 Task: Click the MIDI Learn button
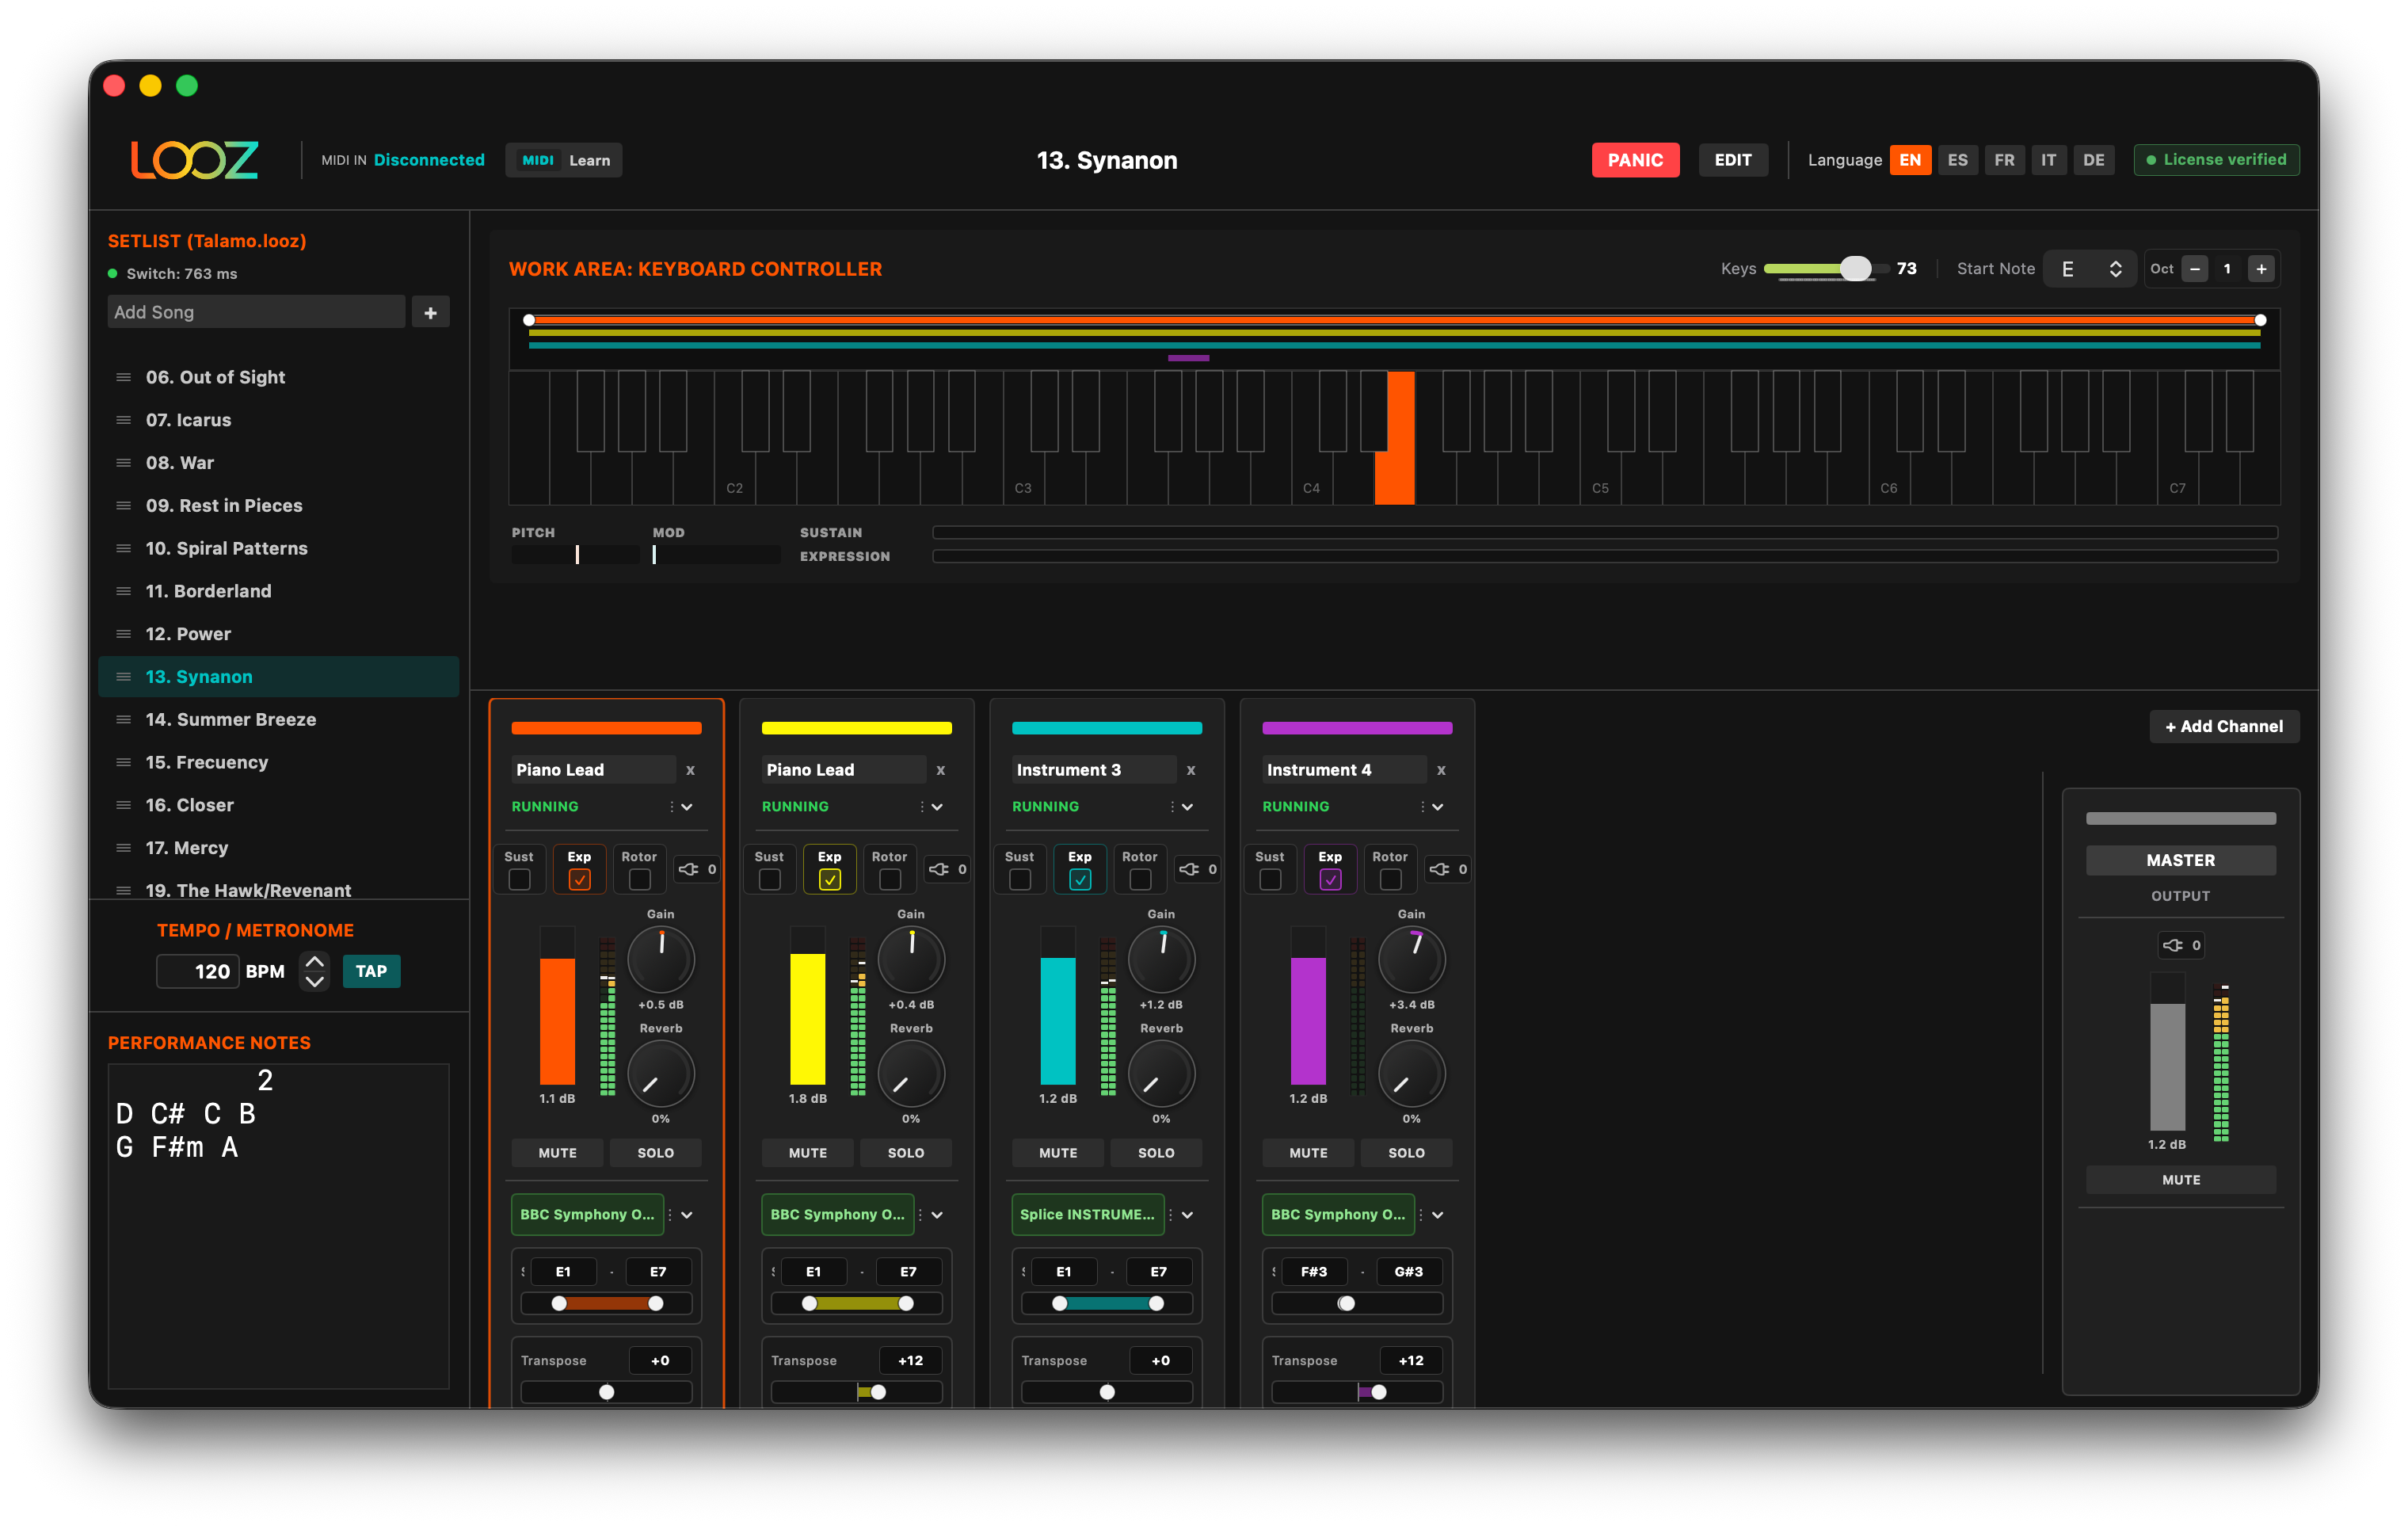(x=564, y=160)
